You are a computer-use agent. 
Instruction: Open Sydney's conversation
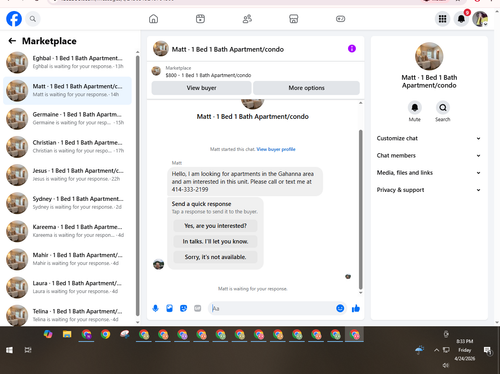(x=67, y=203)
